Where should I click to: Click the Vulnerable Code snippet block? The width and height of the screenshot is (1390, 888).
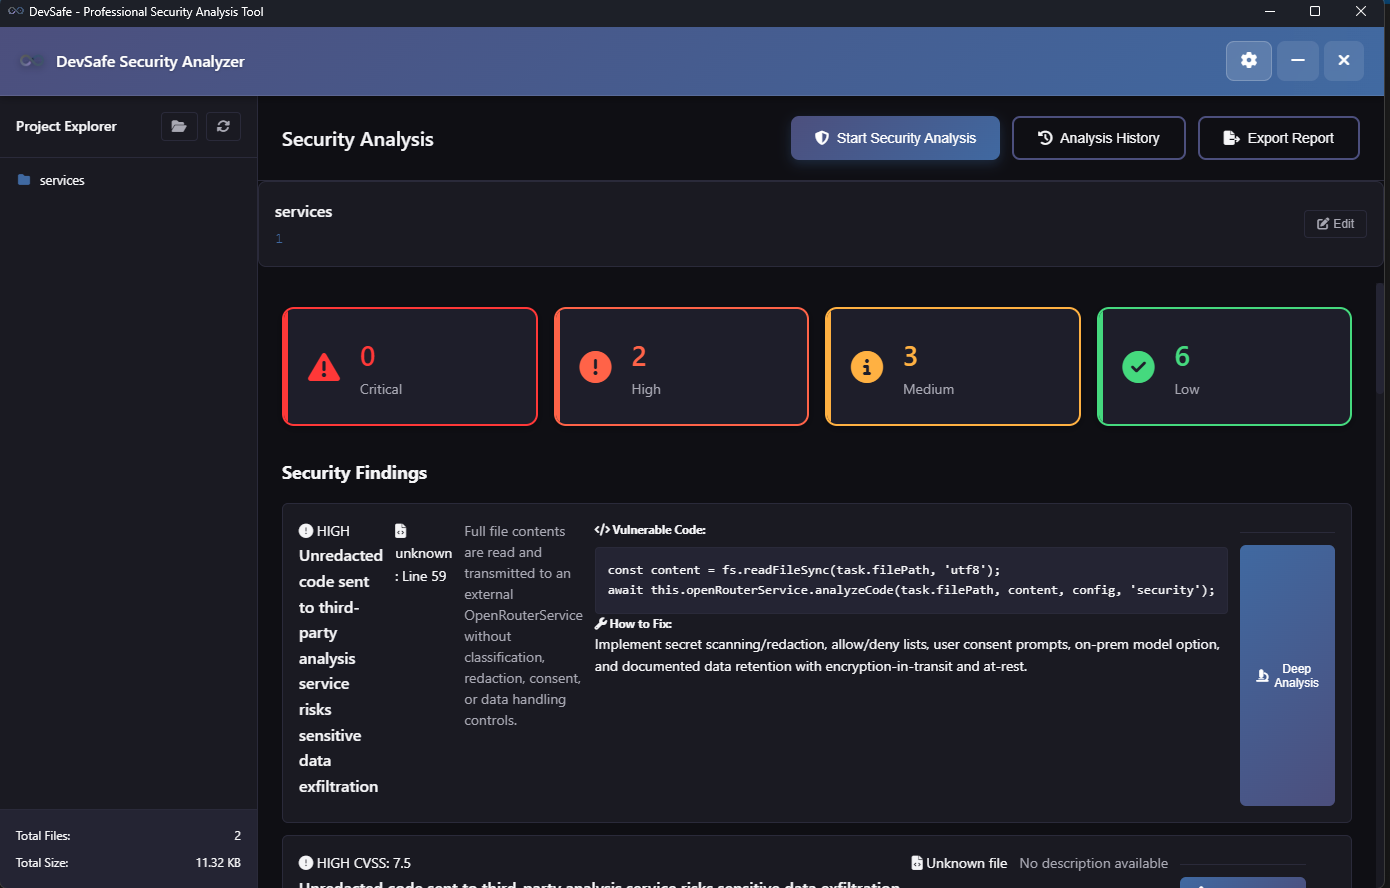(911, 580)
